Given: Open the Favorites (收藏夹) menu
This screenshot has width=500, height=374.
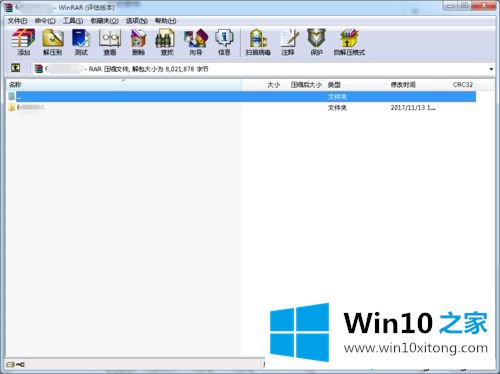Looking at the screenshot, I should [104, 21].
